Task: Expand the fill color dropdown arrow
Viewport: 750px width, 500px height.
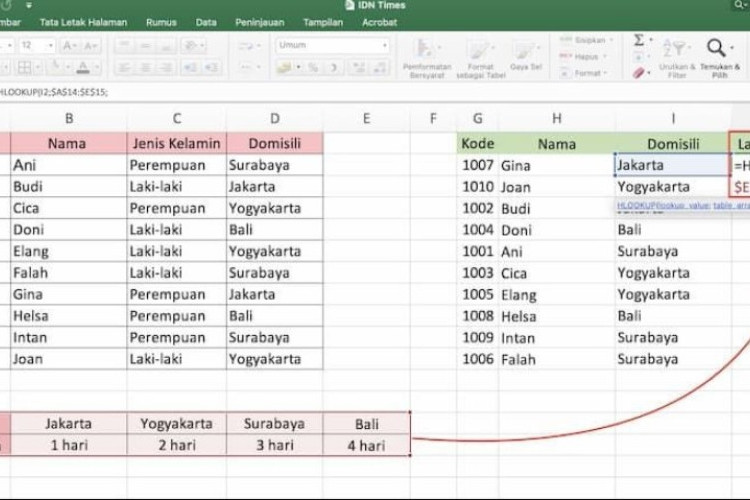Action: (x=67, y=67)
